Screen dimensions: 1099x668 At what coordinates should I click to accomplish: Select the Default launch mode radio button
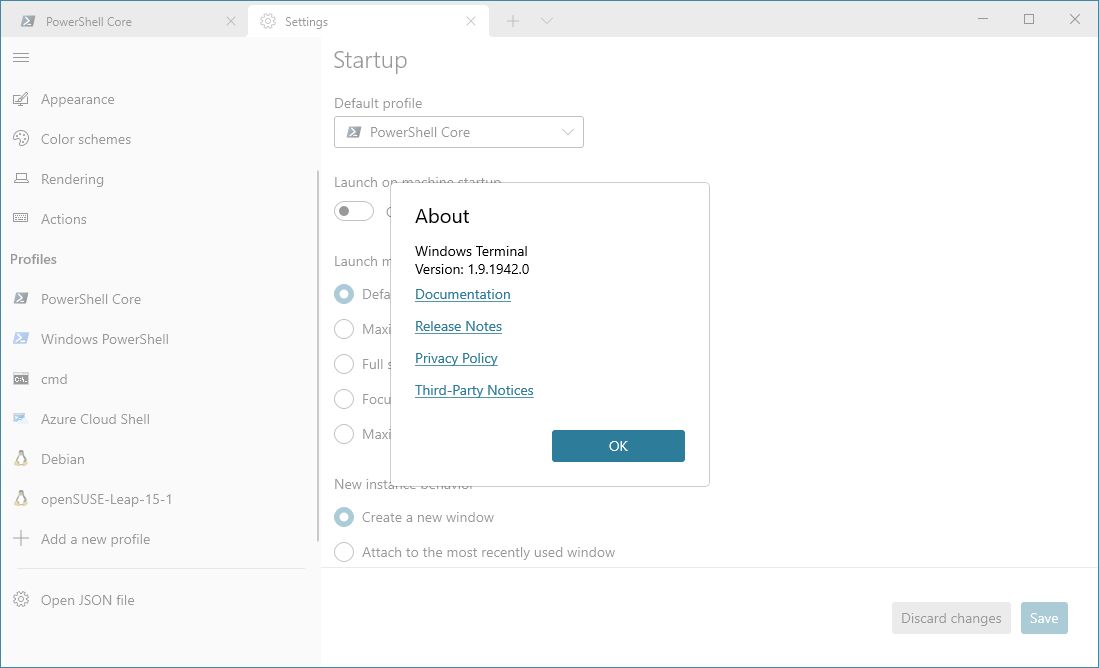[343, 294]
